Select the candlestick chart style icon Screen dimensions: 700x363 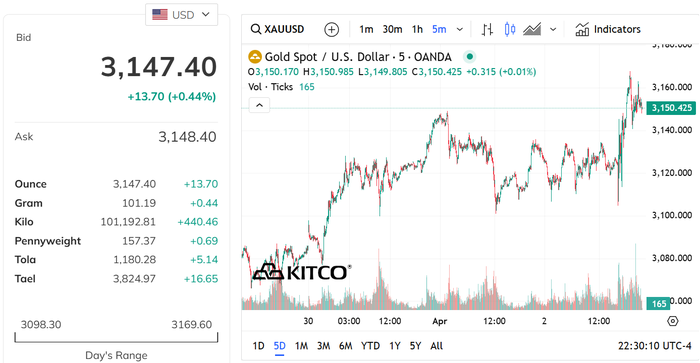click(510, 29)
